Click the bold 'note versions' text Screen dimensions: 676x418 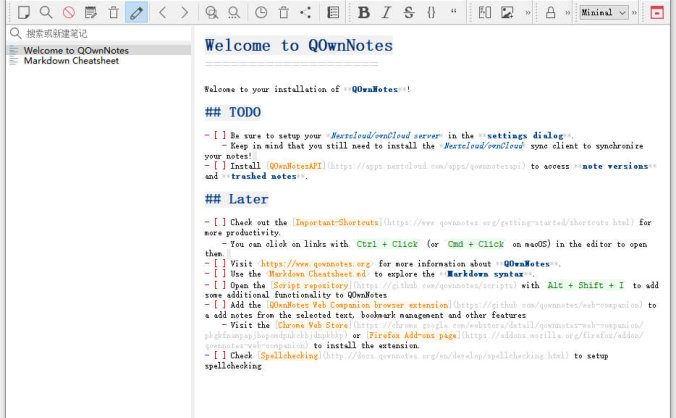click(x=615, y=166)
